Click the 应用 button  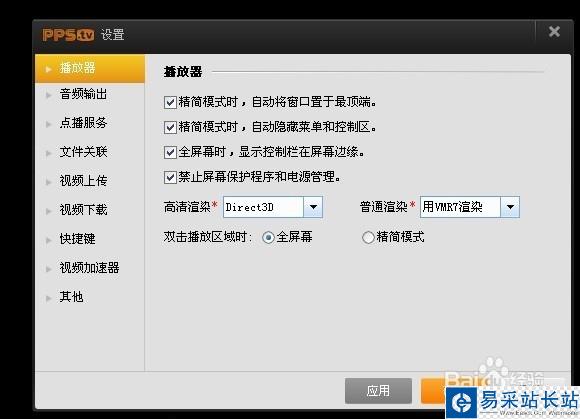point(378,391)
